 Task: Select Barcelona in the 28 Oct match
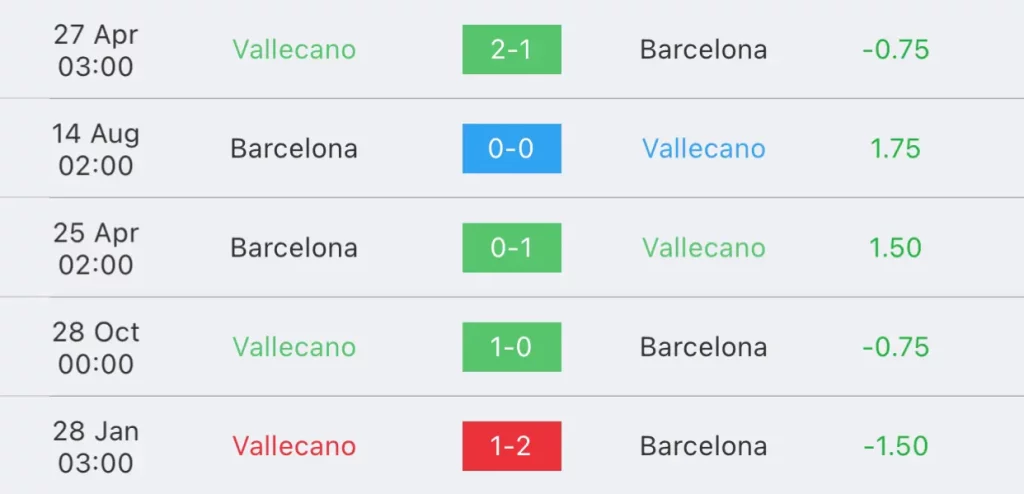pyautogui.click(x=703, y=347)
